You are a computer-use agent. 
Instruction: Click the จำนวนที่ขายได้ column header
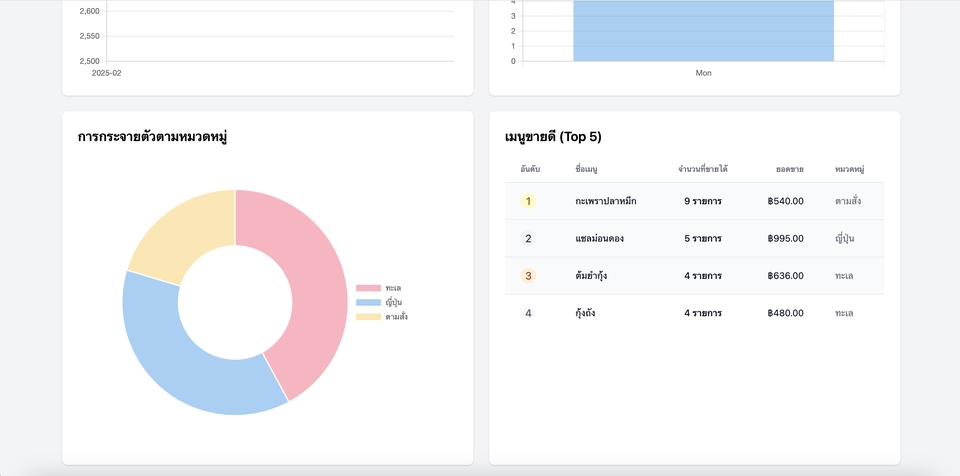pos(703,169)
